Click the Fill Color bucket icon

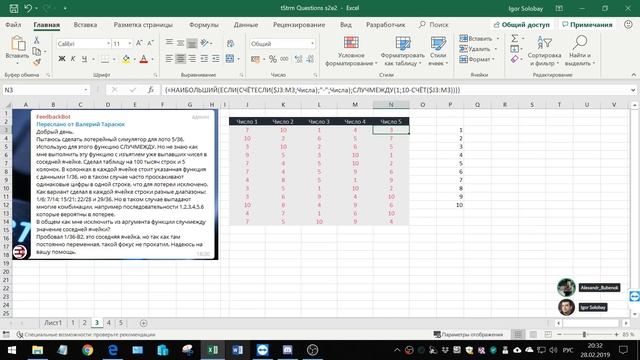126,59
